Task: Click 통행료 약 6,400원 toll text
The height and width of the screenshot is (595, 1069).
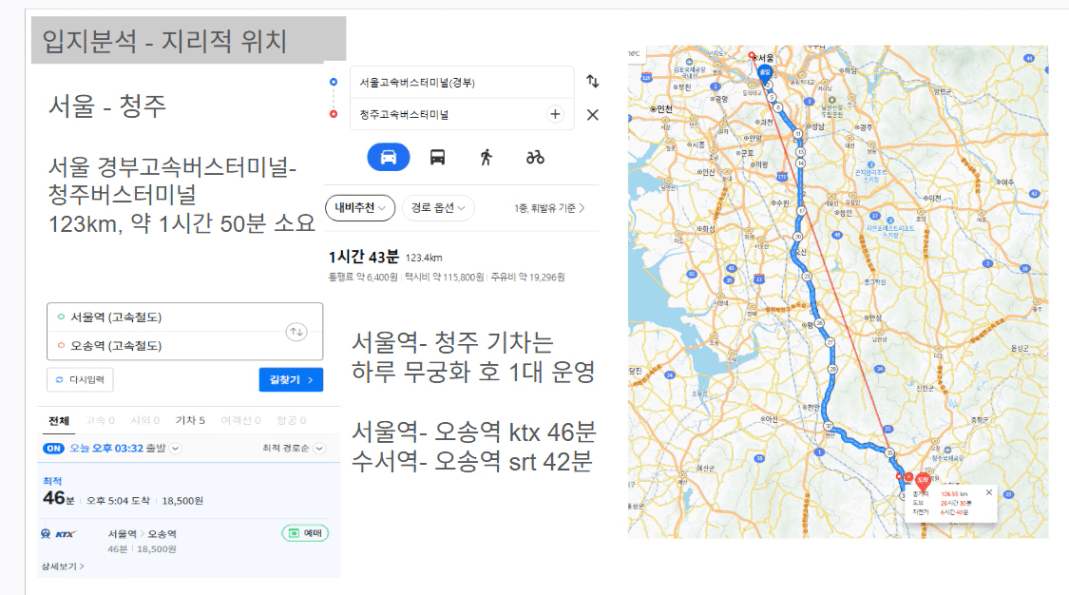Action: [363, 277]
